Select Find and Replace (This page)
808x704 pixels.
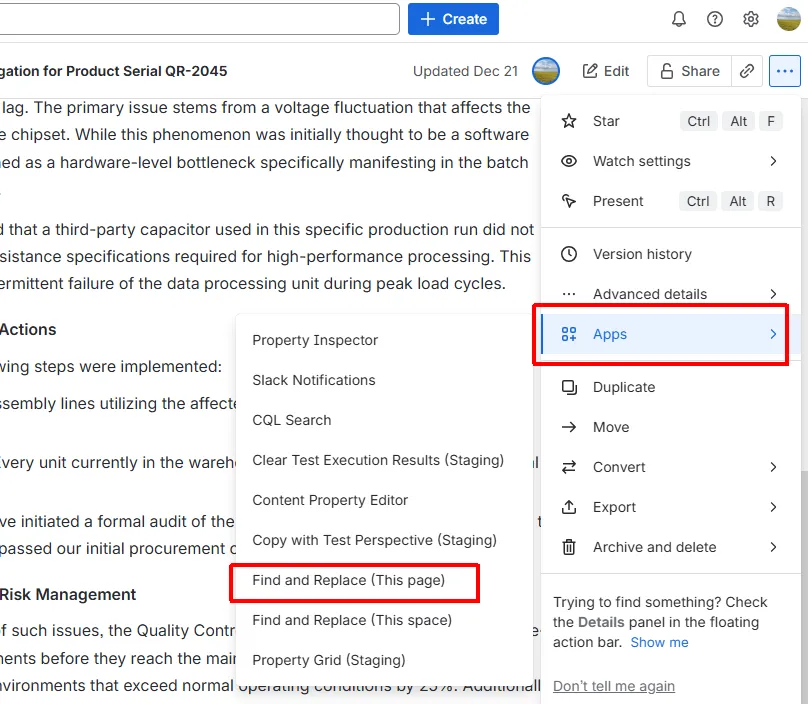click(x=349, y=580)
